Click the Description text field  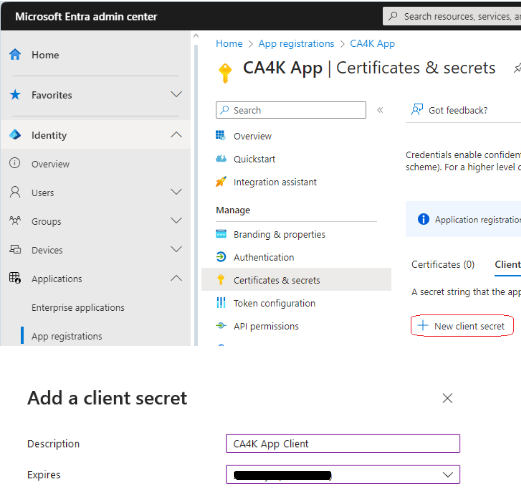[x=343, y=444]
